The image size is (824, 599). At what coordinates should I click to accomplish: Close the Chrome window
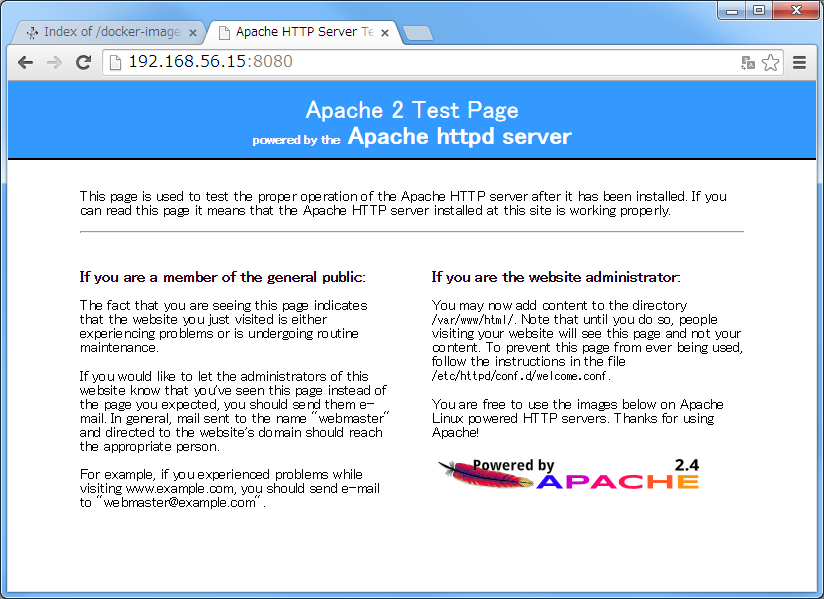(796, 11)
